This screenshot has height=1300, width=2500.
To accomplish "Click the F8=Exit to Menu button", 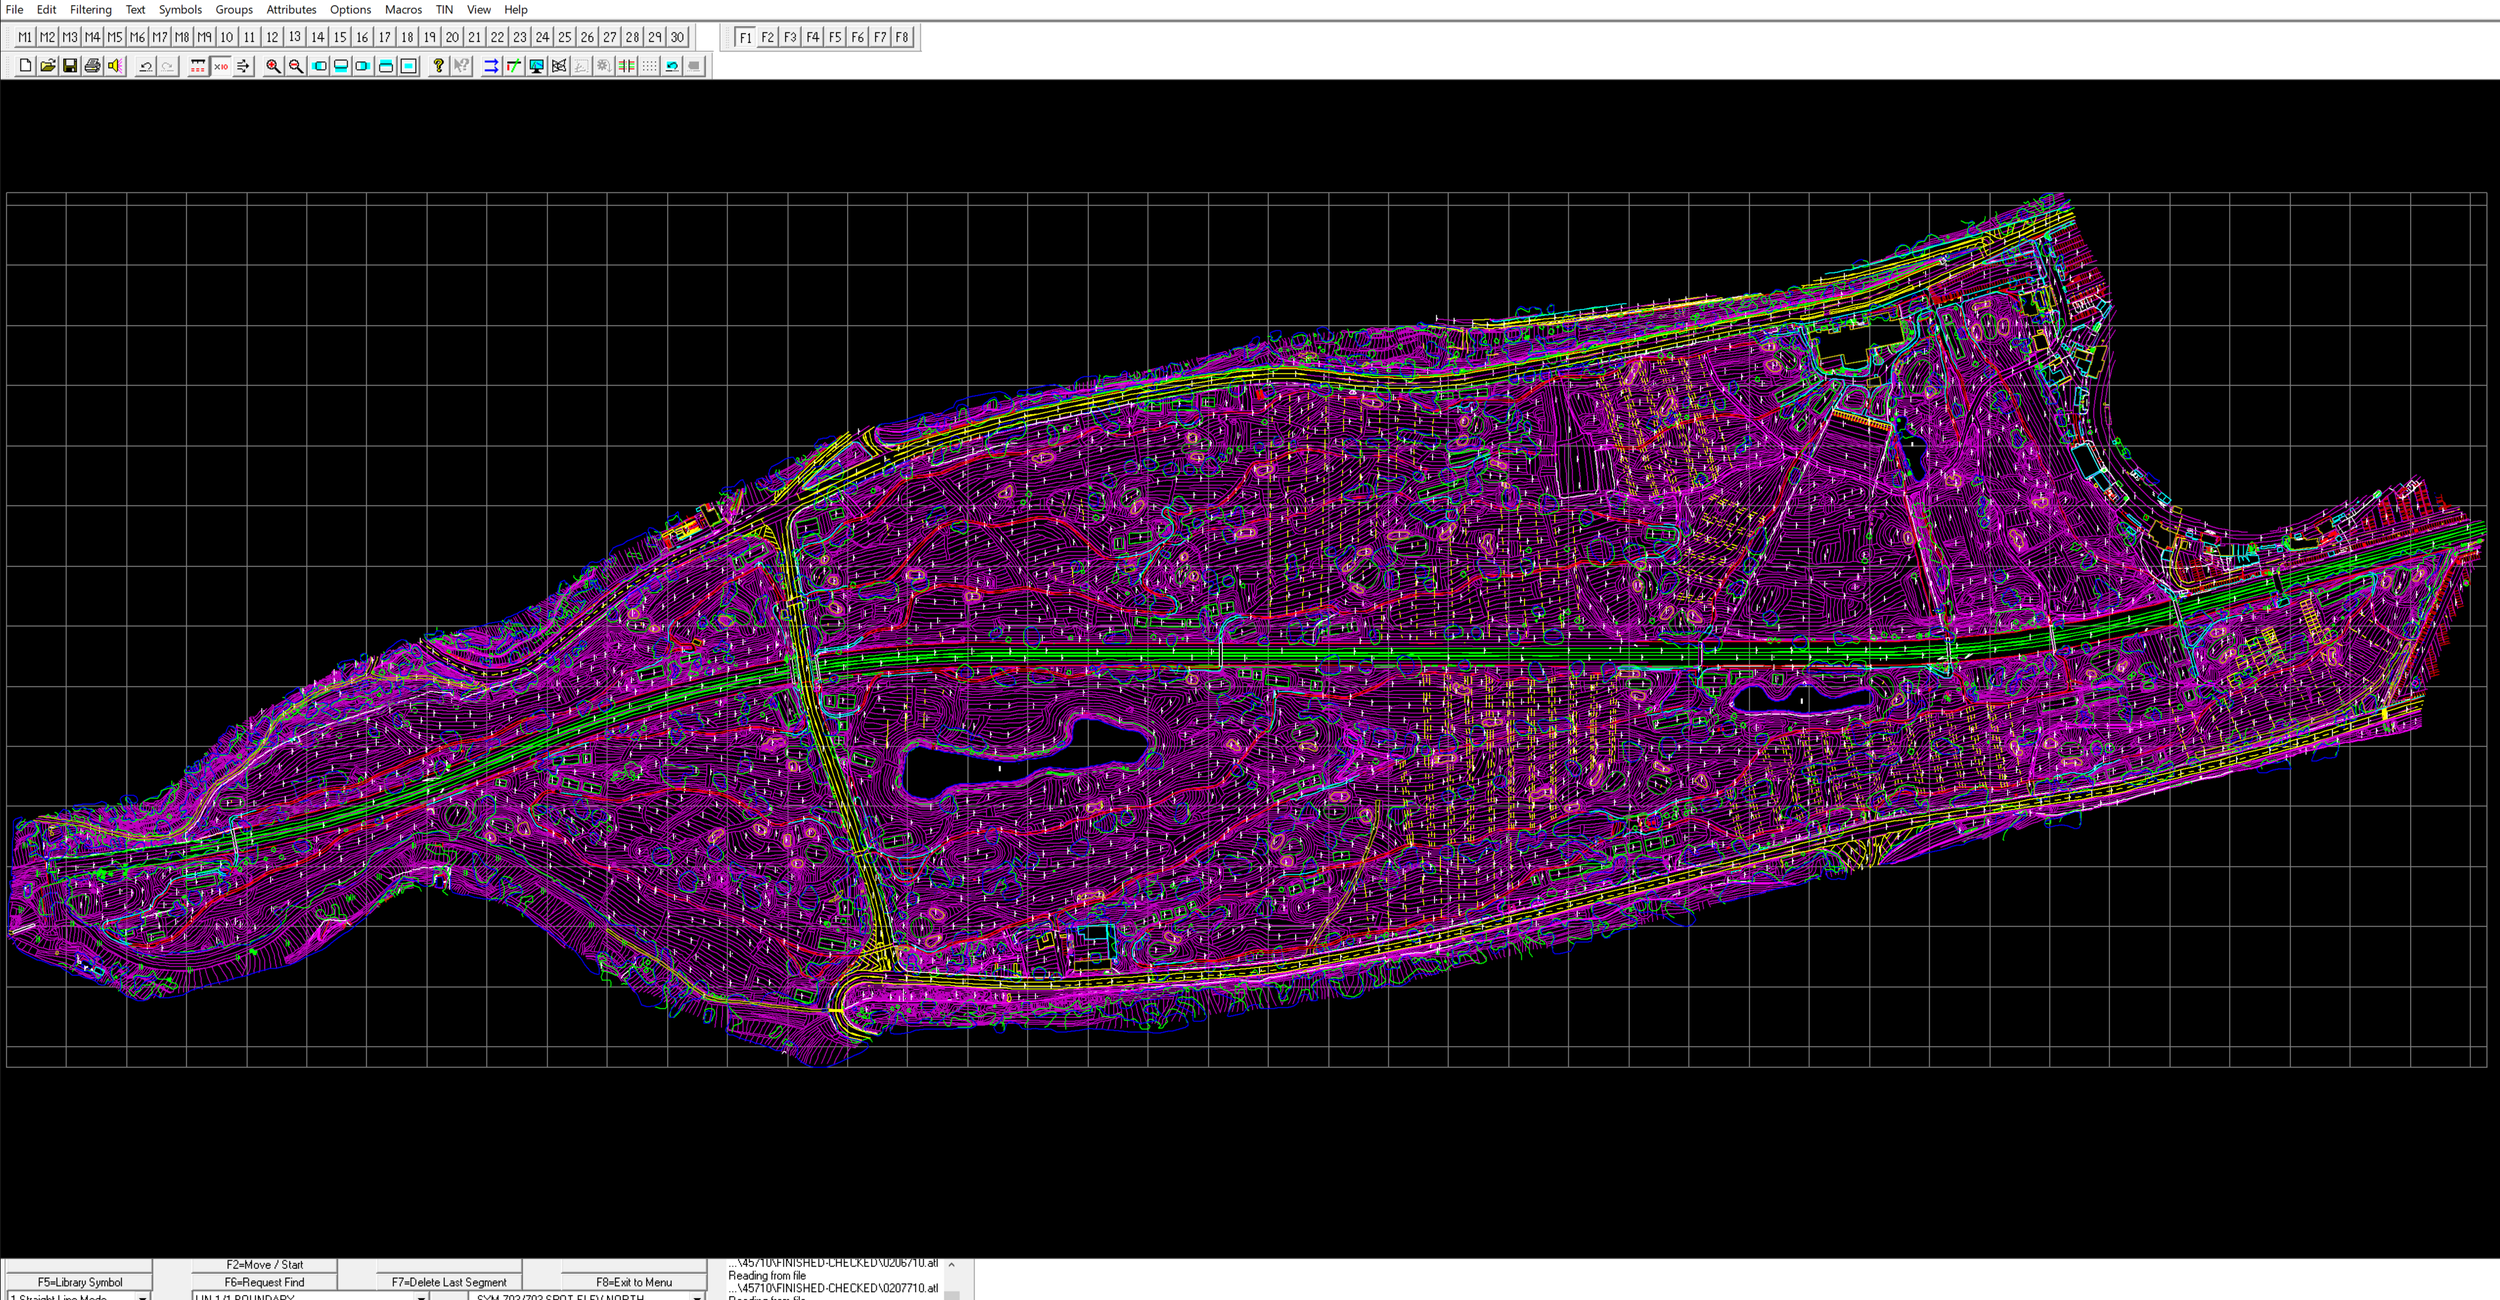I will (x=634, y=1282).
